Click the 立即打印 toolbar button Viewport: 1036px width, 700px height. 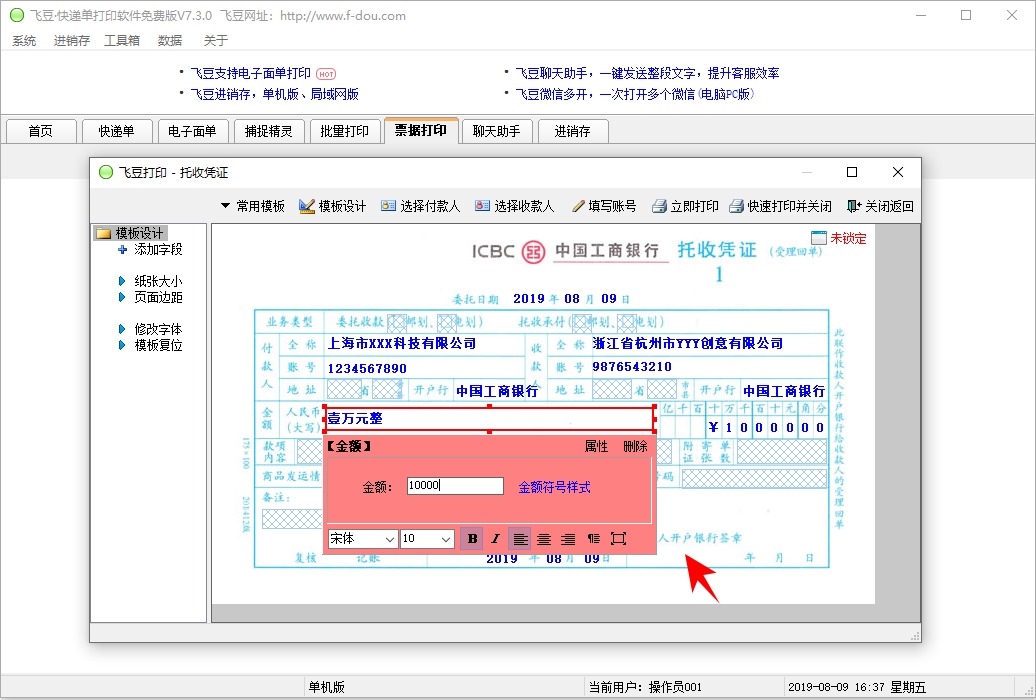point(685,206)
